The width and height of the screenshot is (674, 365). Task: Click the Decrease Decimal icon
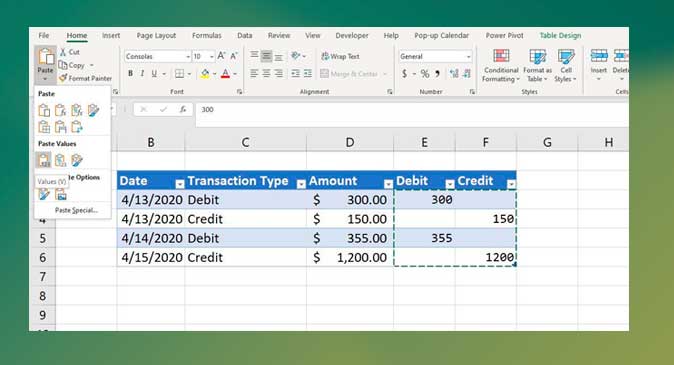pos(467,74)
